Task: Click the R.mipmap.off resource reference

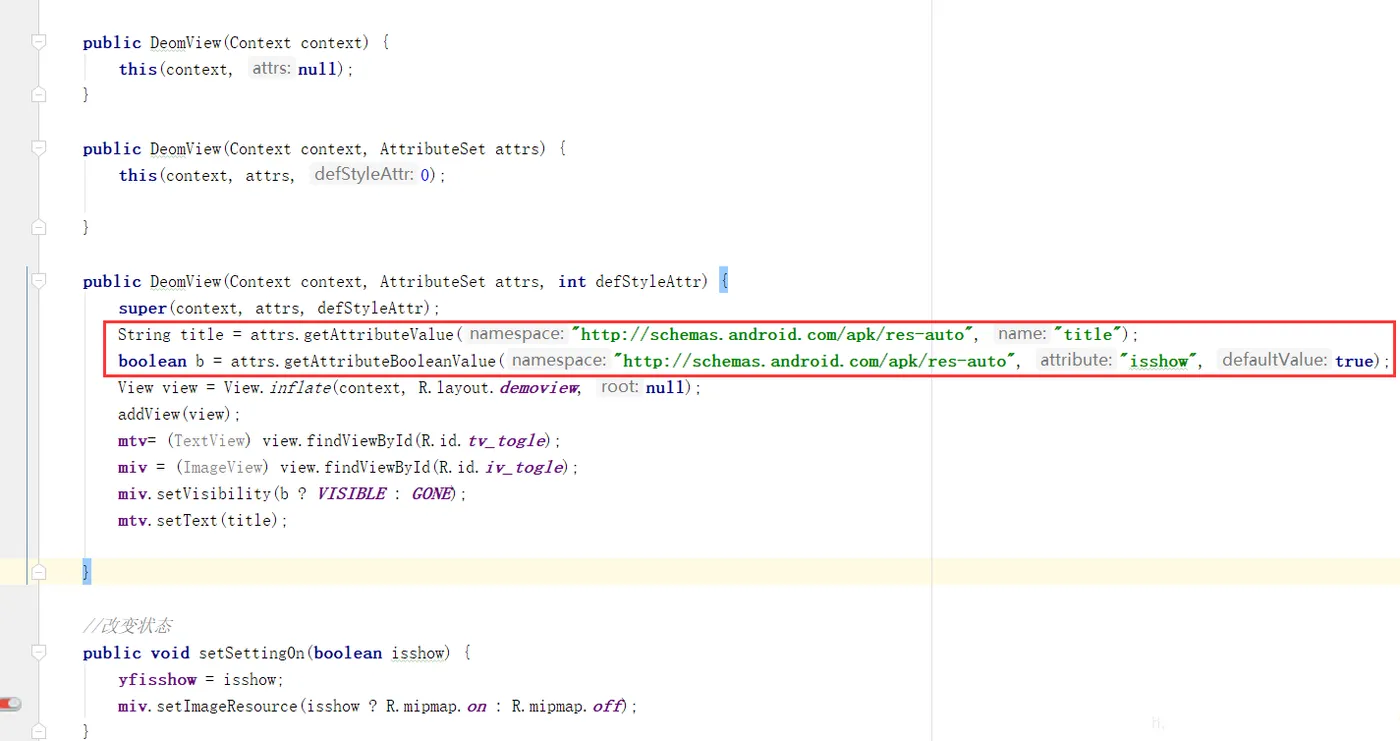Action: coord(567,706)
